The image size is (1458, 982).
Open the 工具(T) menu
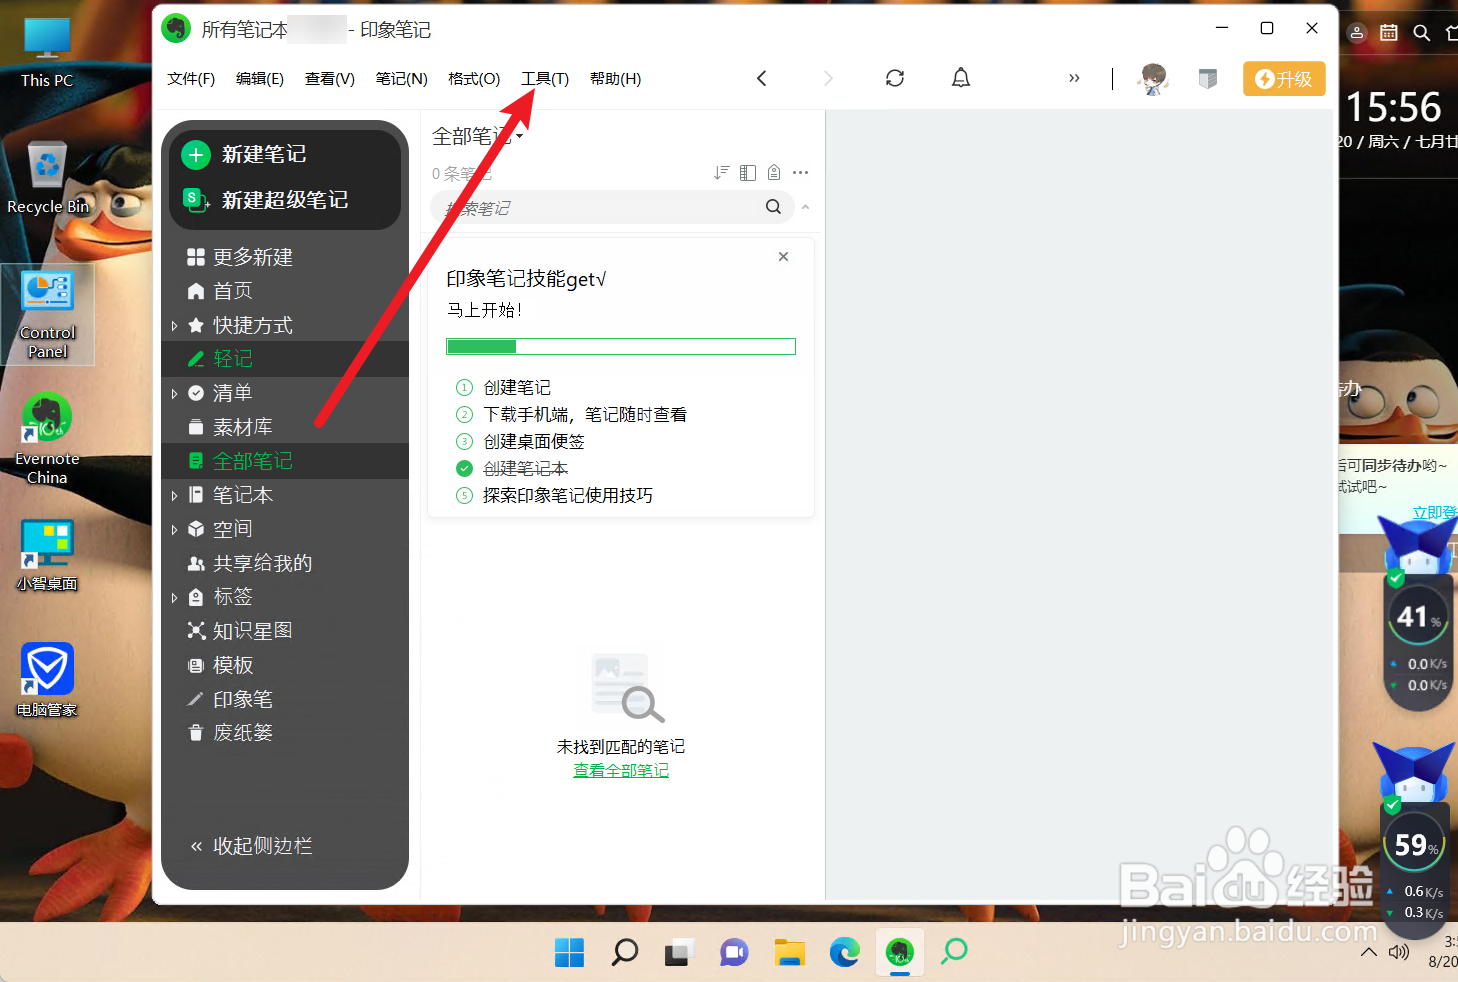pyautogui.click(x=545, y=79)
